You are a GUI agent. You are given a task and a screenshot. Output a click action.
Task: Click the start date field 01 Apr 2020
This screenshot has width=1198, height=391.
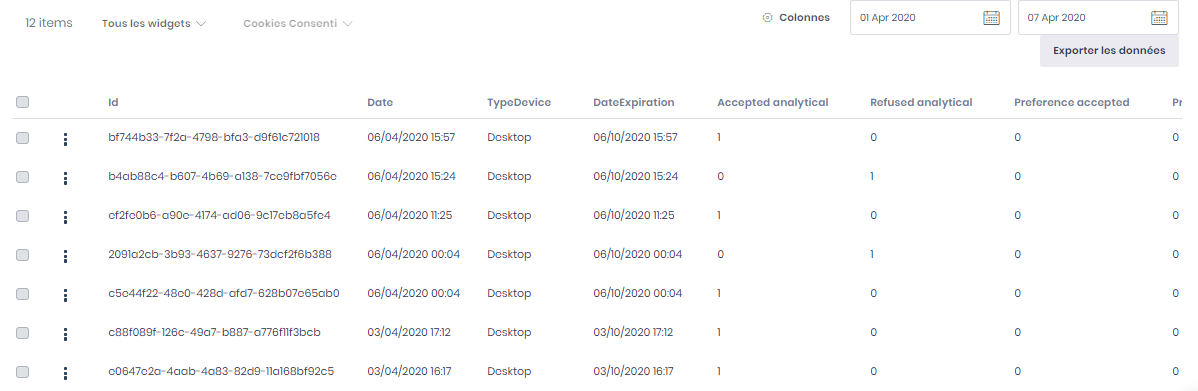(930, 18)
